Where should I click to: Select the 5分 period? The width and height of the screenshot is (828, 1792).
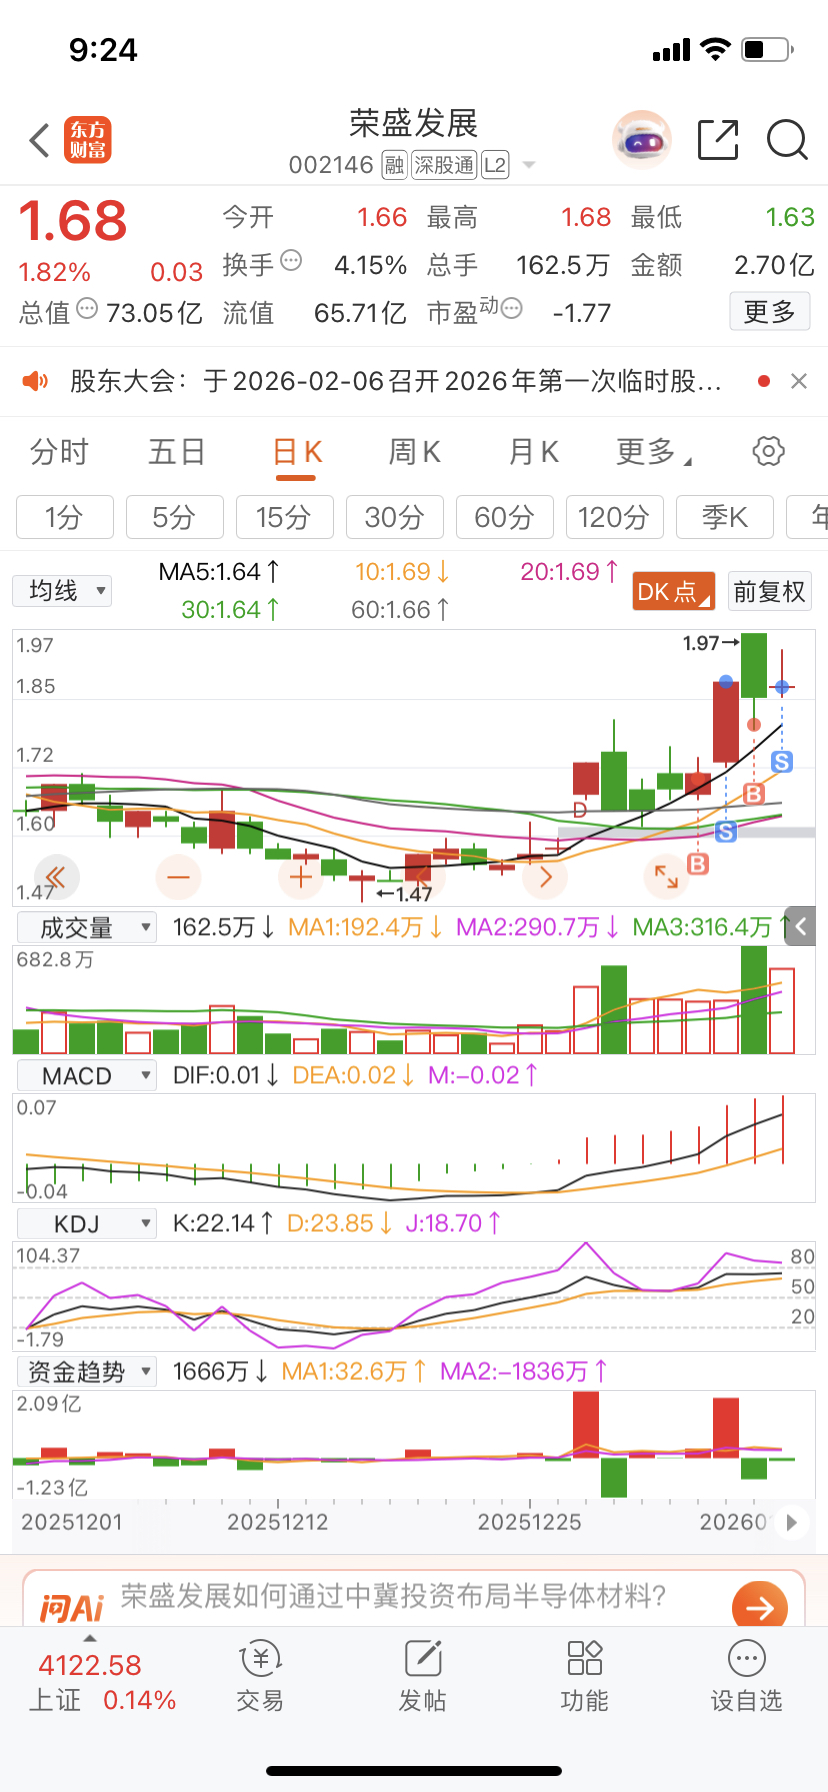(174, 517)
